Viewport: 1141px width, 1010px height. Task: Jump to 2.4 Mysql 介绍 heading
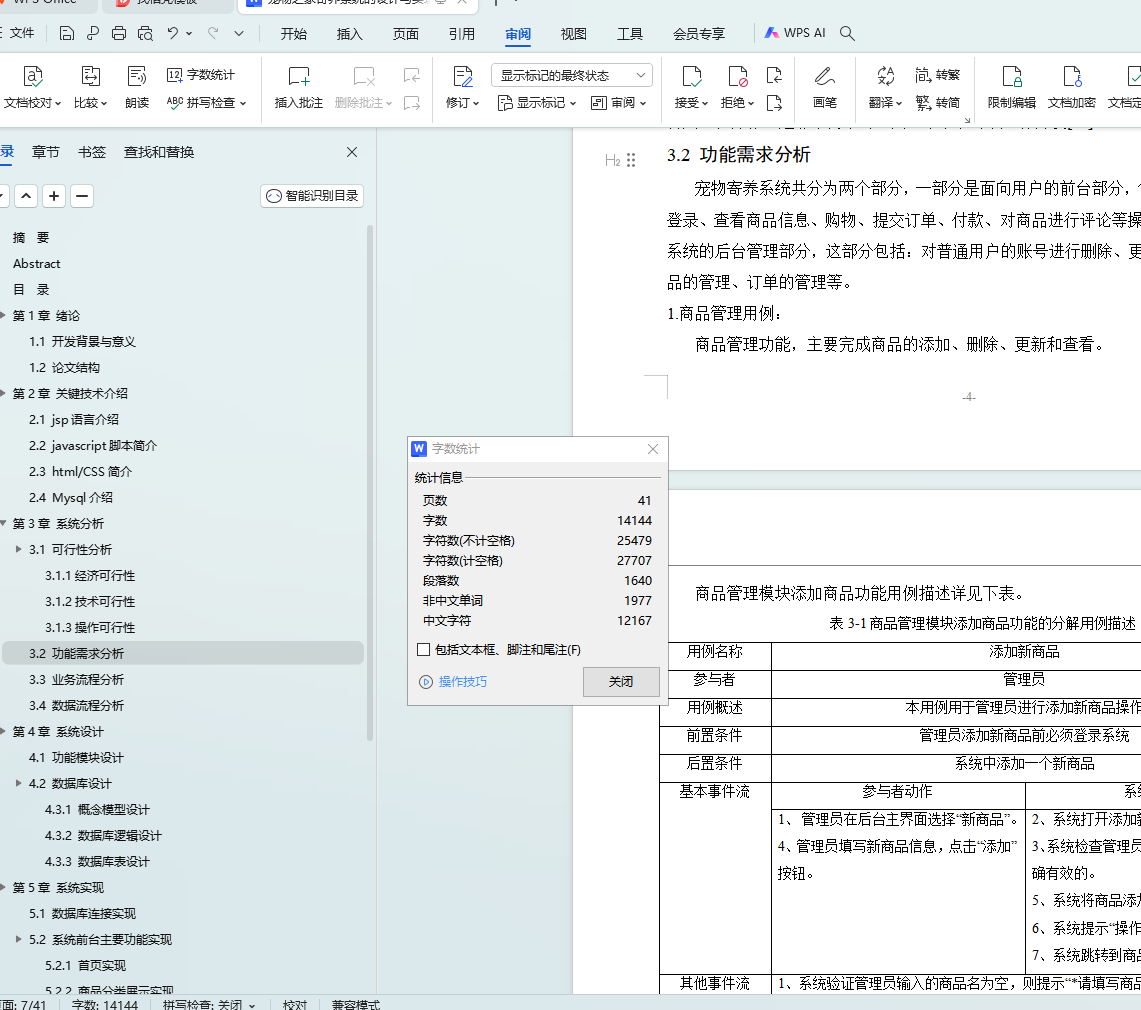(x=71, y=498)
